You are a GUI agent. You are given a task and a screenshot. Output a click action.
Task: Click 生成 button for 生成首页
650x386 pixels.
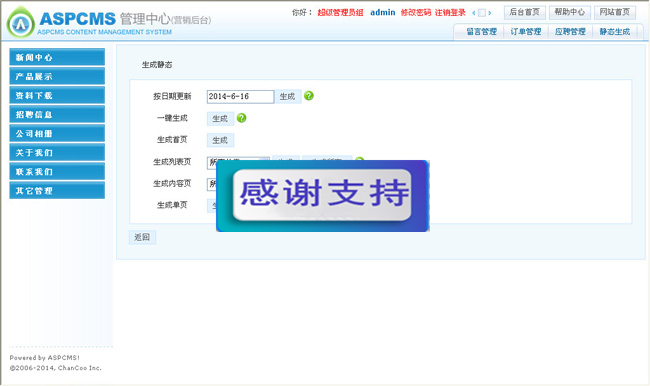coord(220,140)
